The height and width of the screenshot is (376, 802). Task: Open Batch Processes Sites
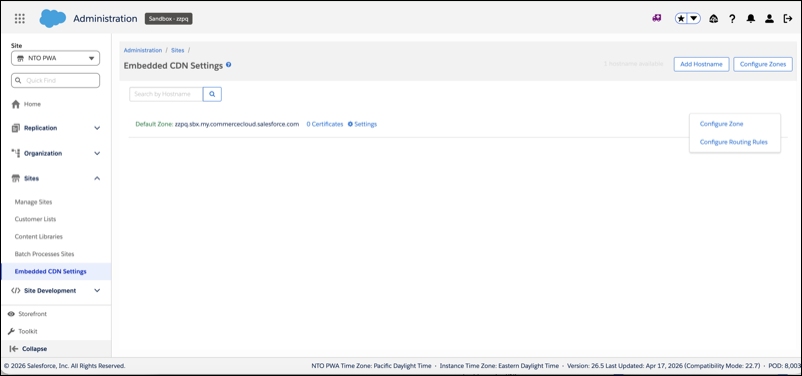click(44, 254)
